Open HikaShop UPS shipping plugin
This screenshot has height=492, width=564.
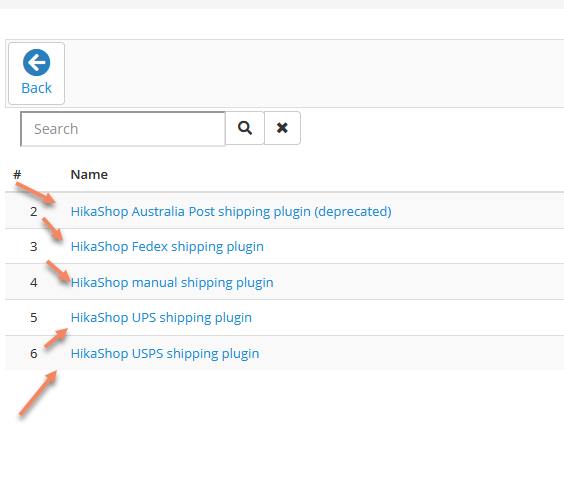click(x=161, y=318)
